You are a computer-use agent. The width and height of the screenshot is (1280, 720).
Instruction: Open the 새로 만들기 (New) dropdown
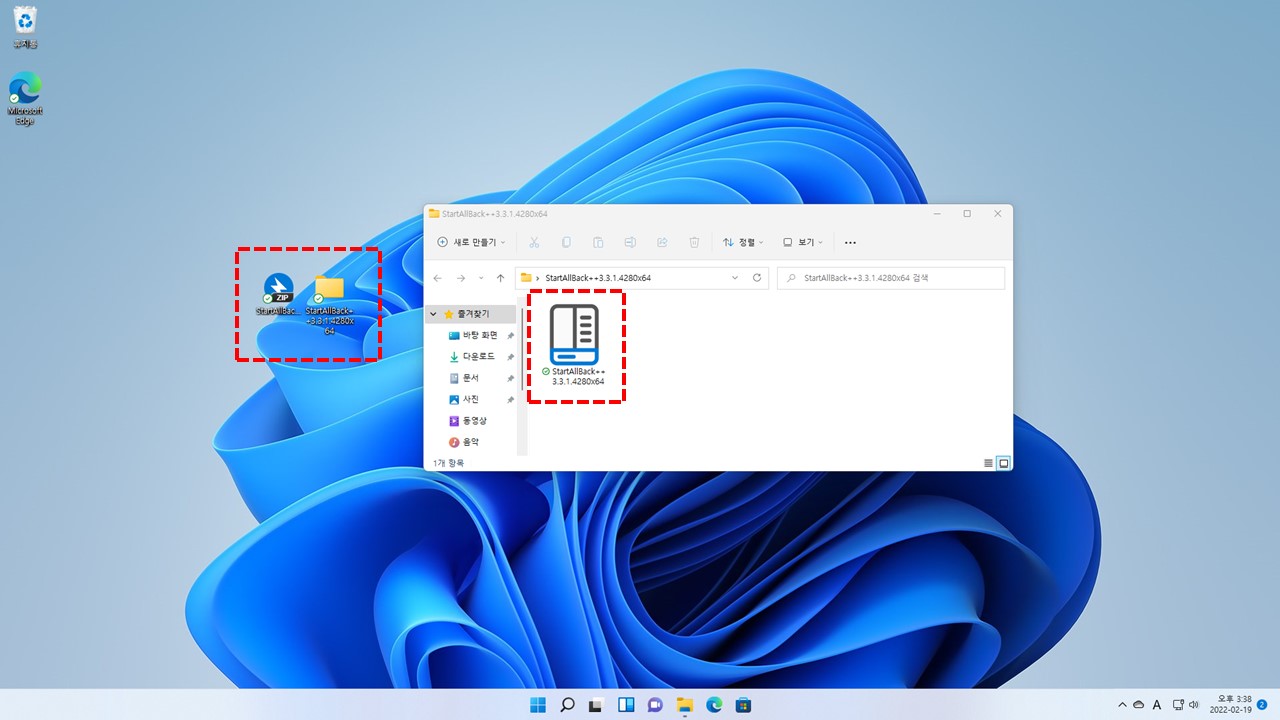(471, 242)
